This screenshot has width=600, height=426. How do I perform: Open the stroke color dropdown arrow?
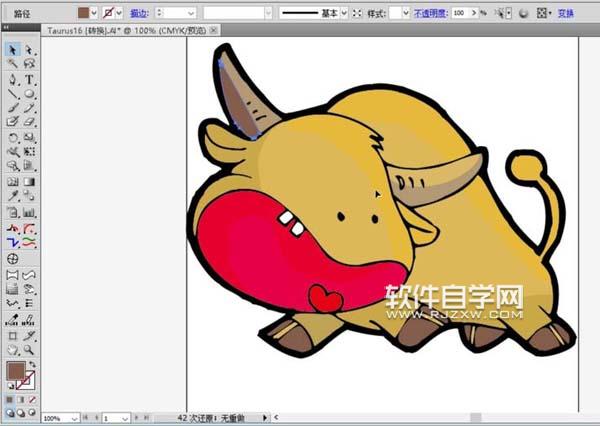pos(119,13)
